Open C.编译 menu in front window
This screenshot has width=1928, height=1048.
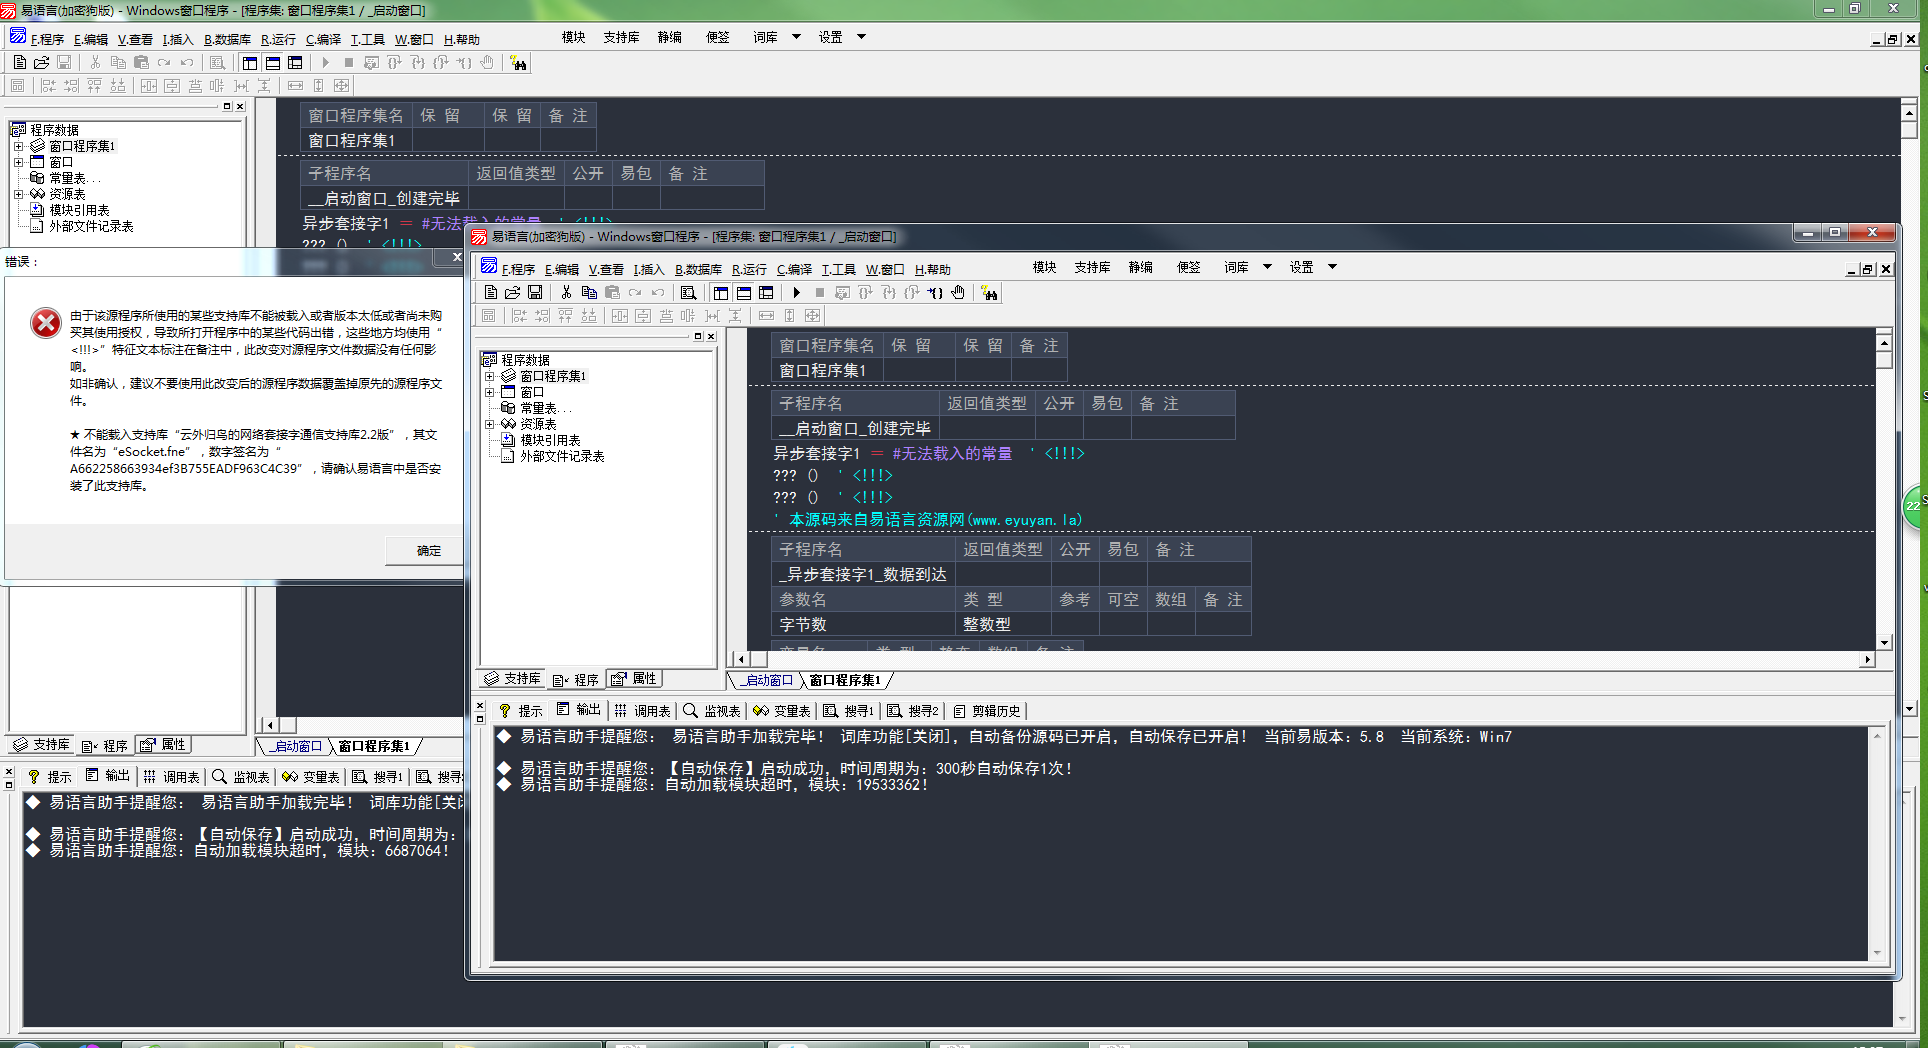pos(794,270)
